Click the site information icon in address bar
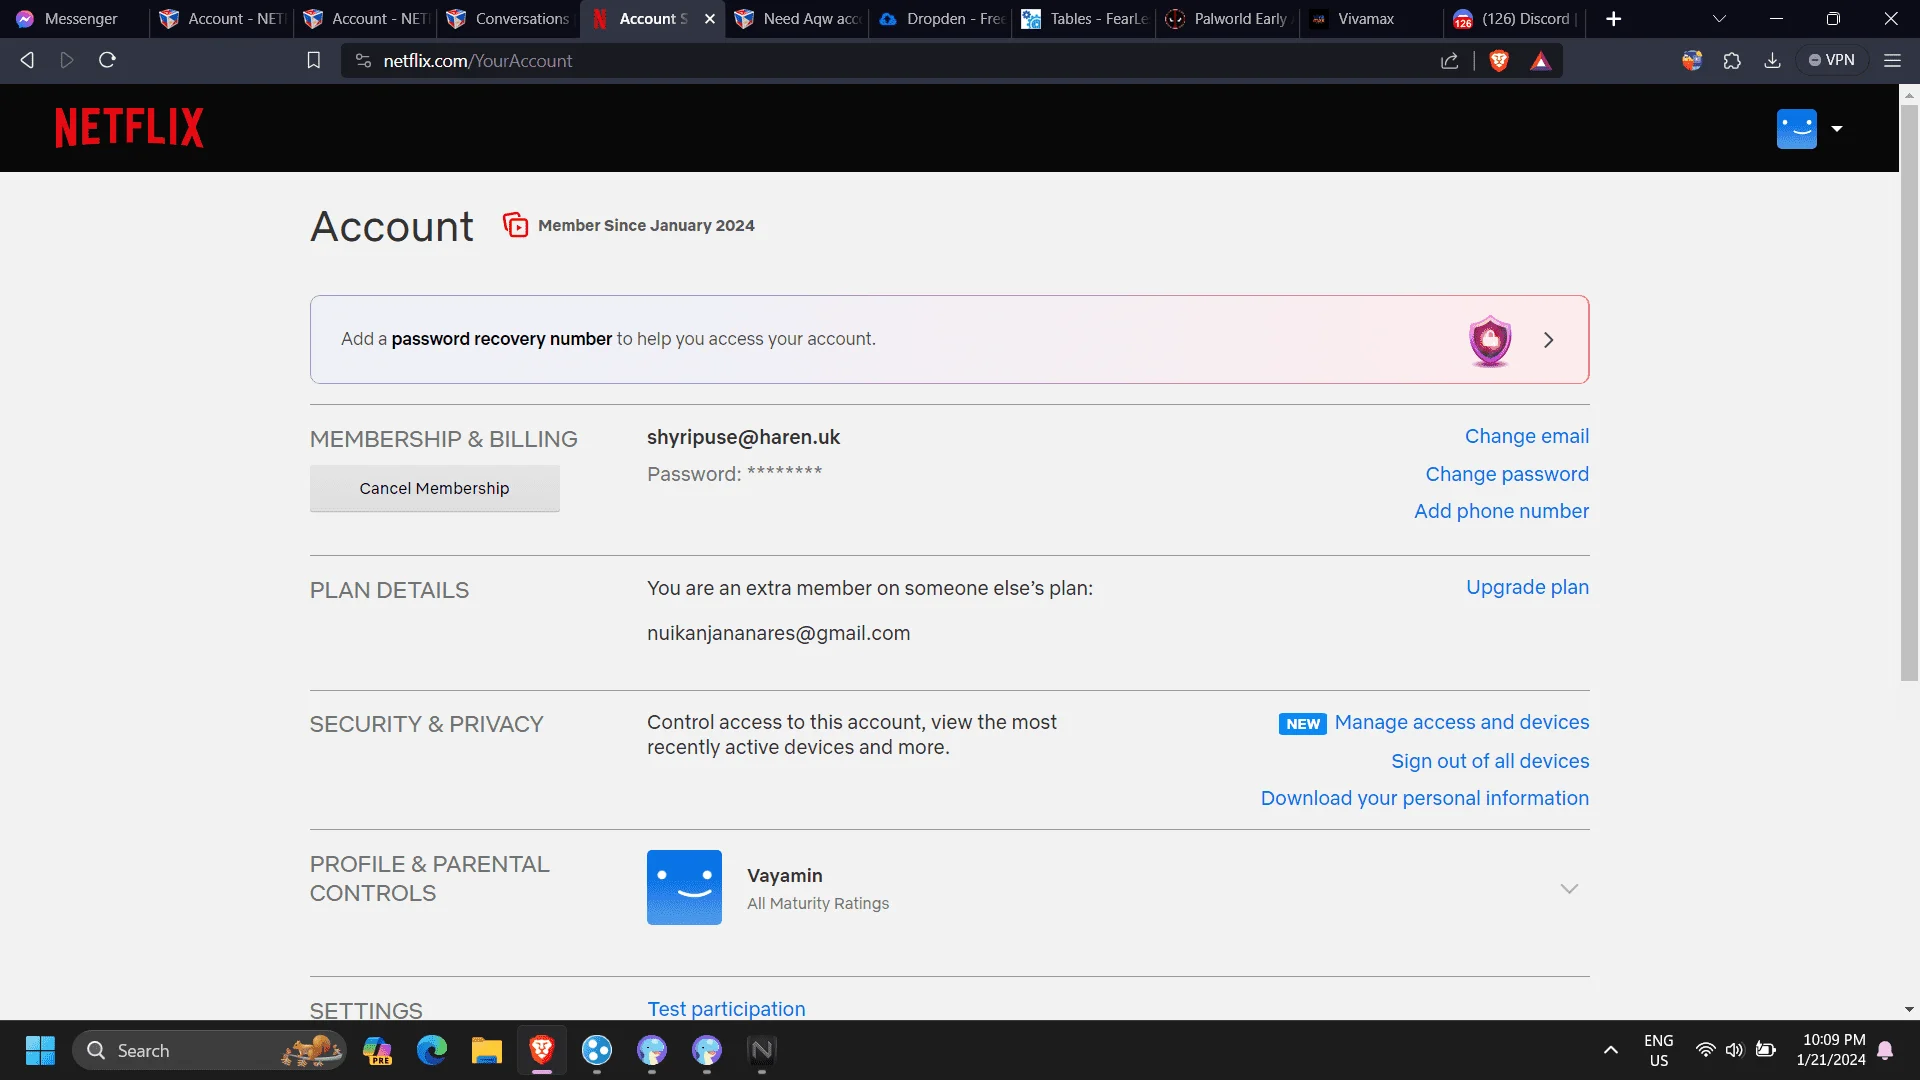This screenshot has width=1920, height=1080. (363, 61)
